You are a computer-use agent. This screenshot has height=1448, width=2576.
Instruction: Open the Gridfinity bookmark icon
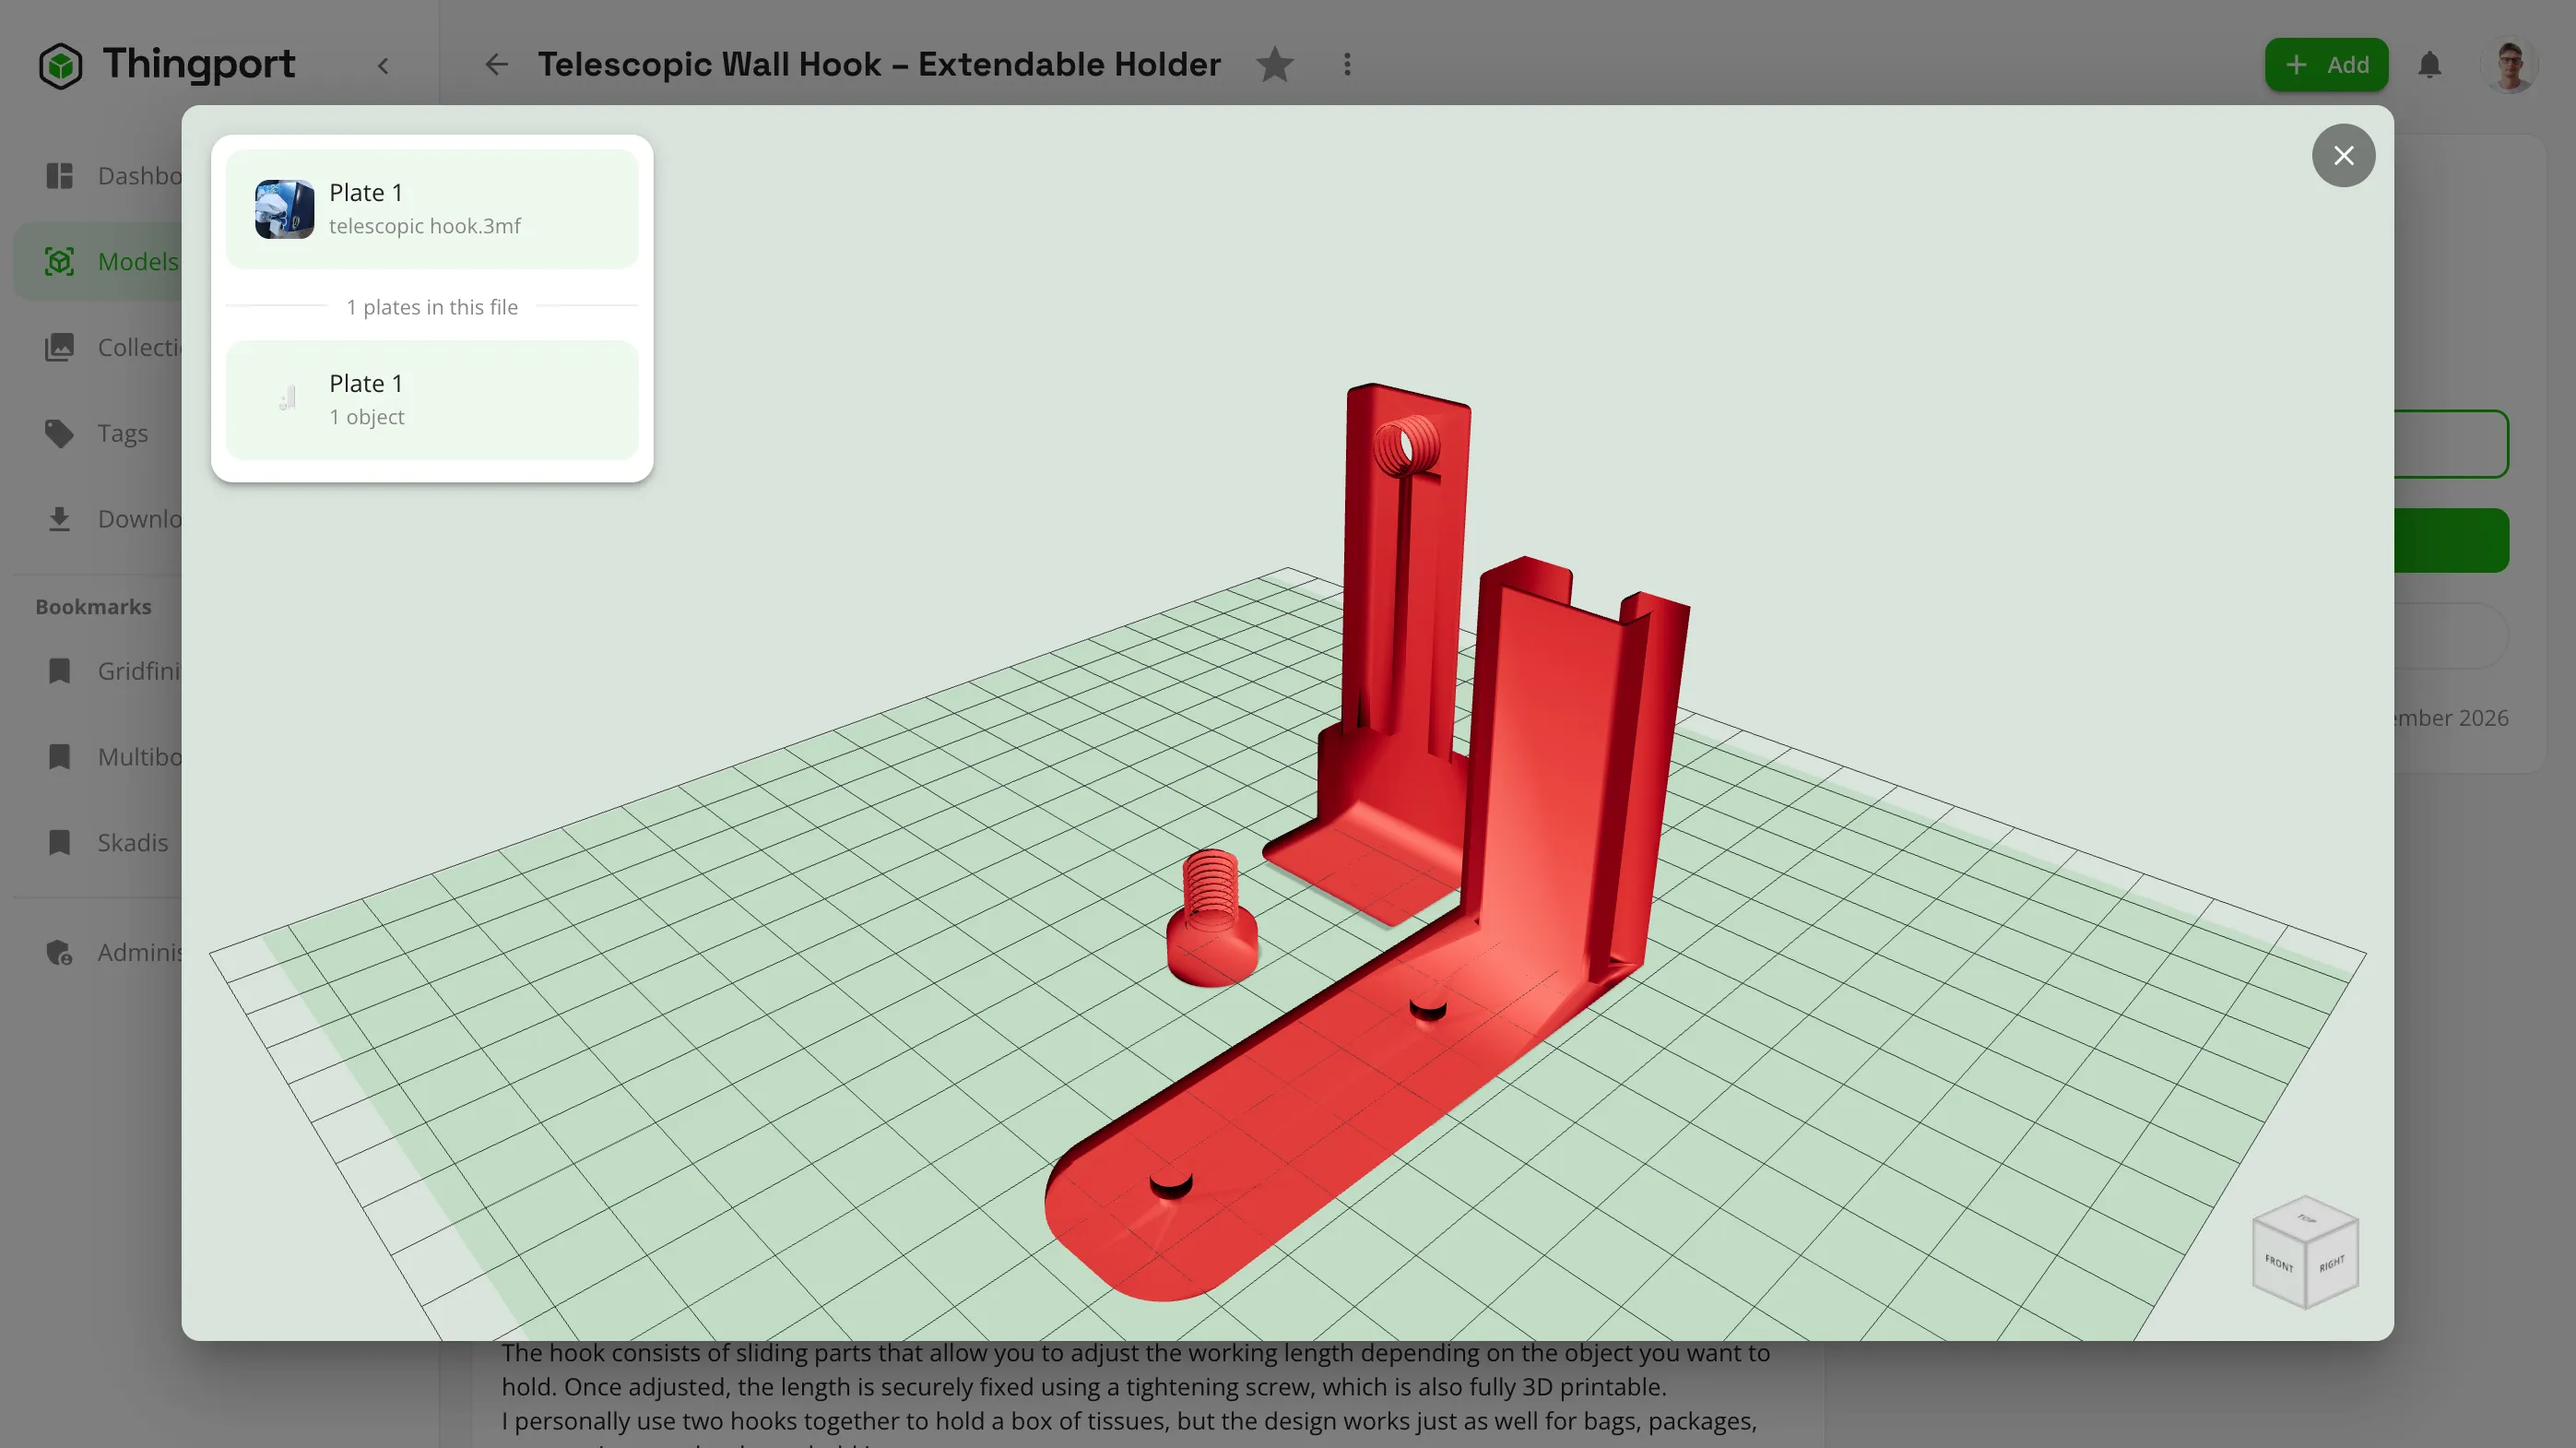(60, 671)
